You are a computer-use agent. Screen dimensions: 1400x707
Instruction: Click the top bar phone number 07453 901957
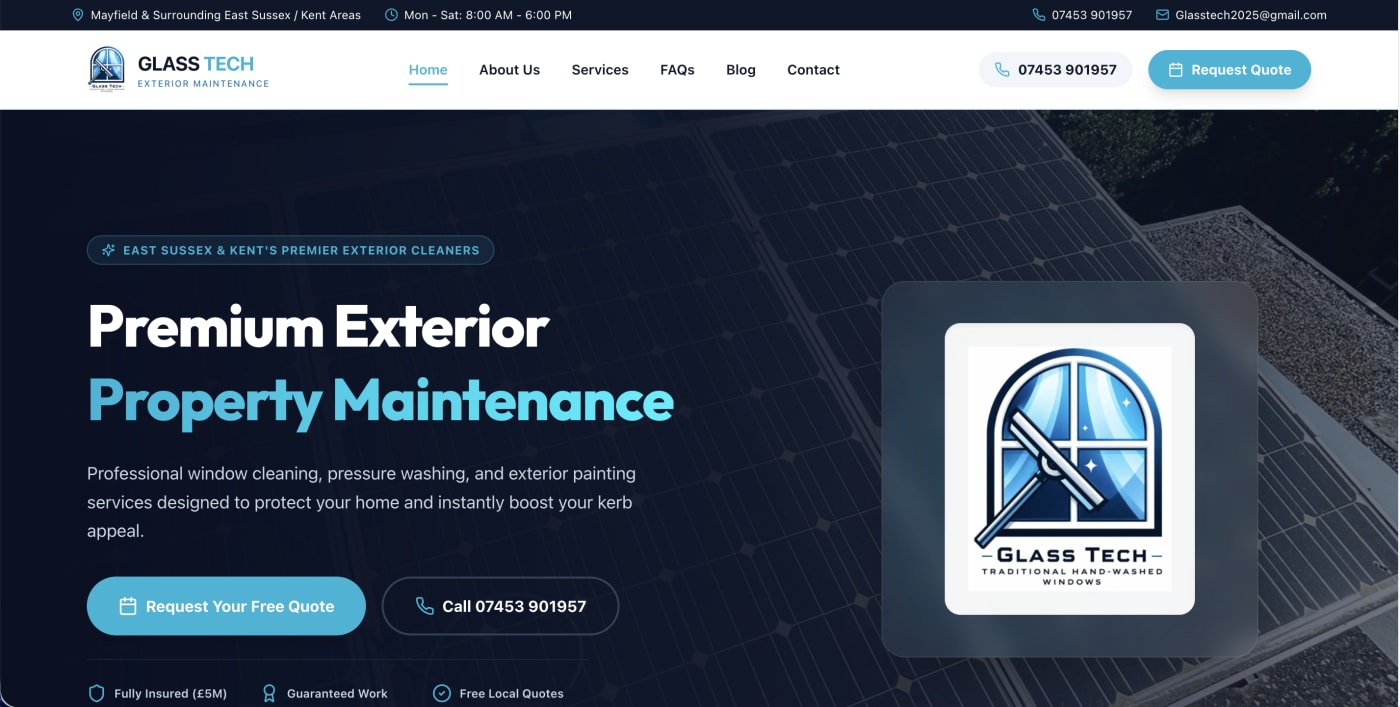click(1092, 15)
